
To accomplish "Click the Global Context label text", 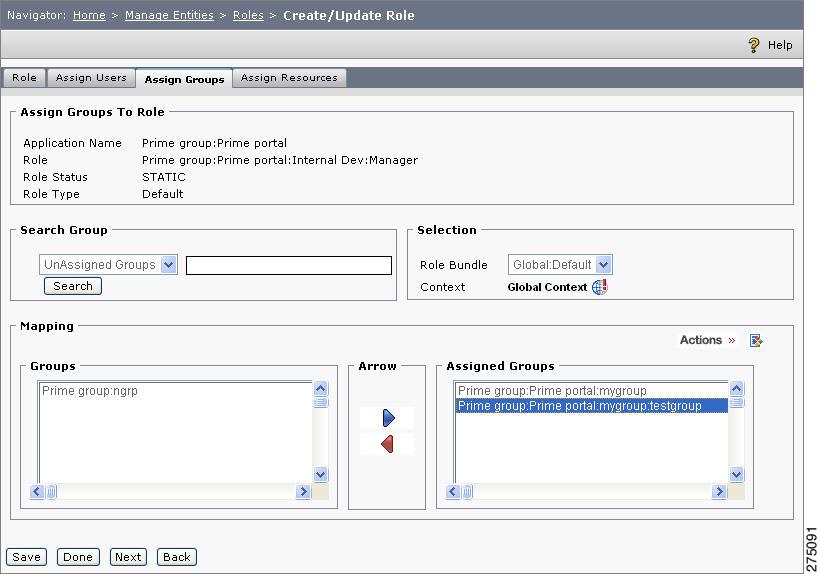I will 547,287.
